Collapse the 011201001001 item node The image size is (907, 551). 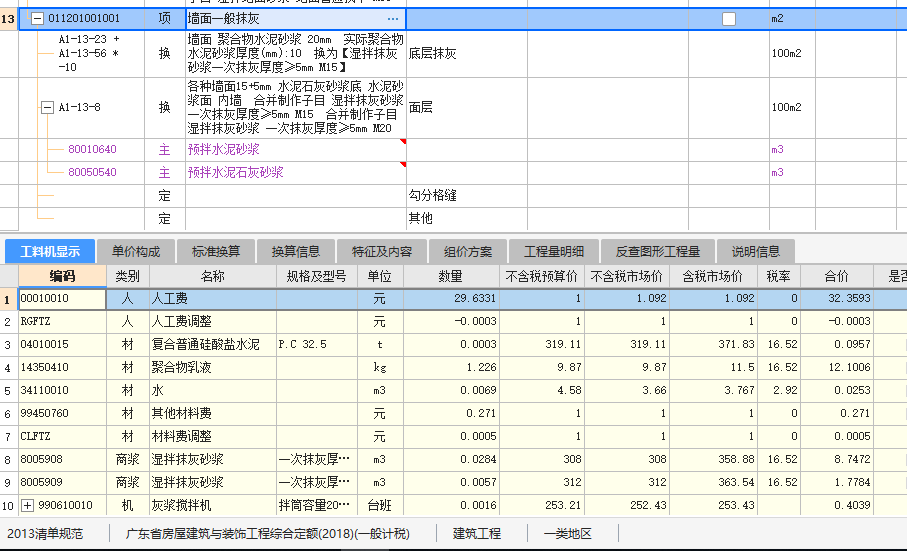(x=38, y=19)
